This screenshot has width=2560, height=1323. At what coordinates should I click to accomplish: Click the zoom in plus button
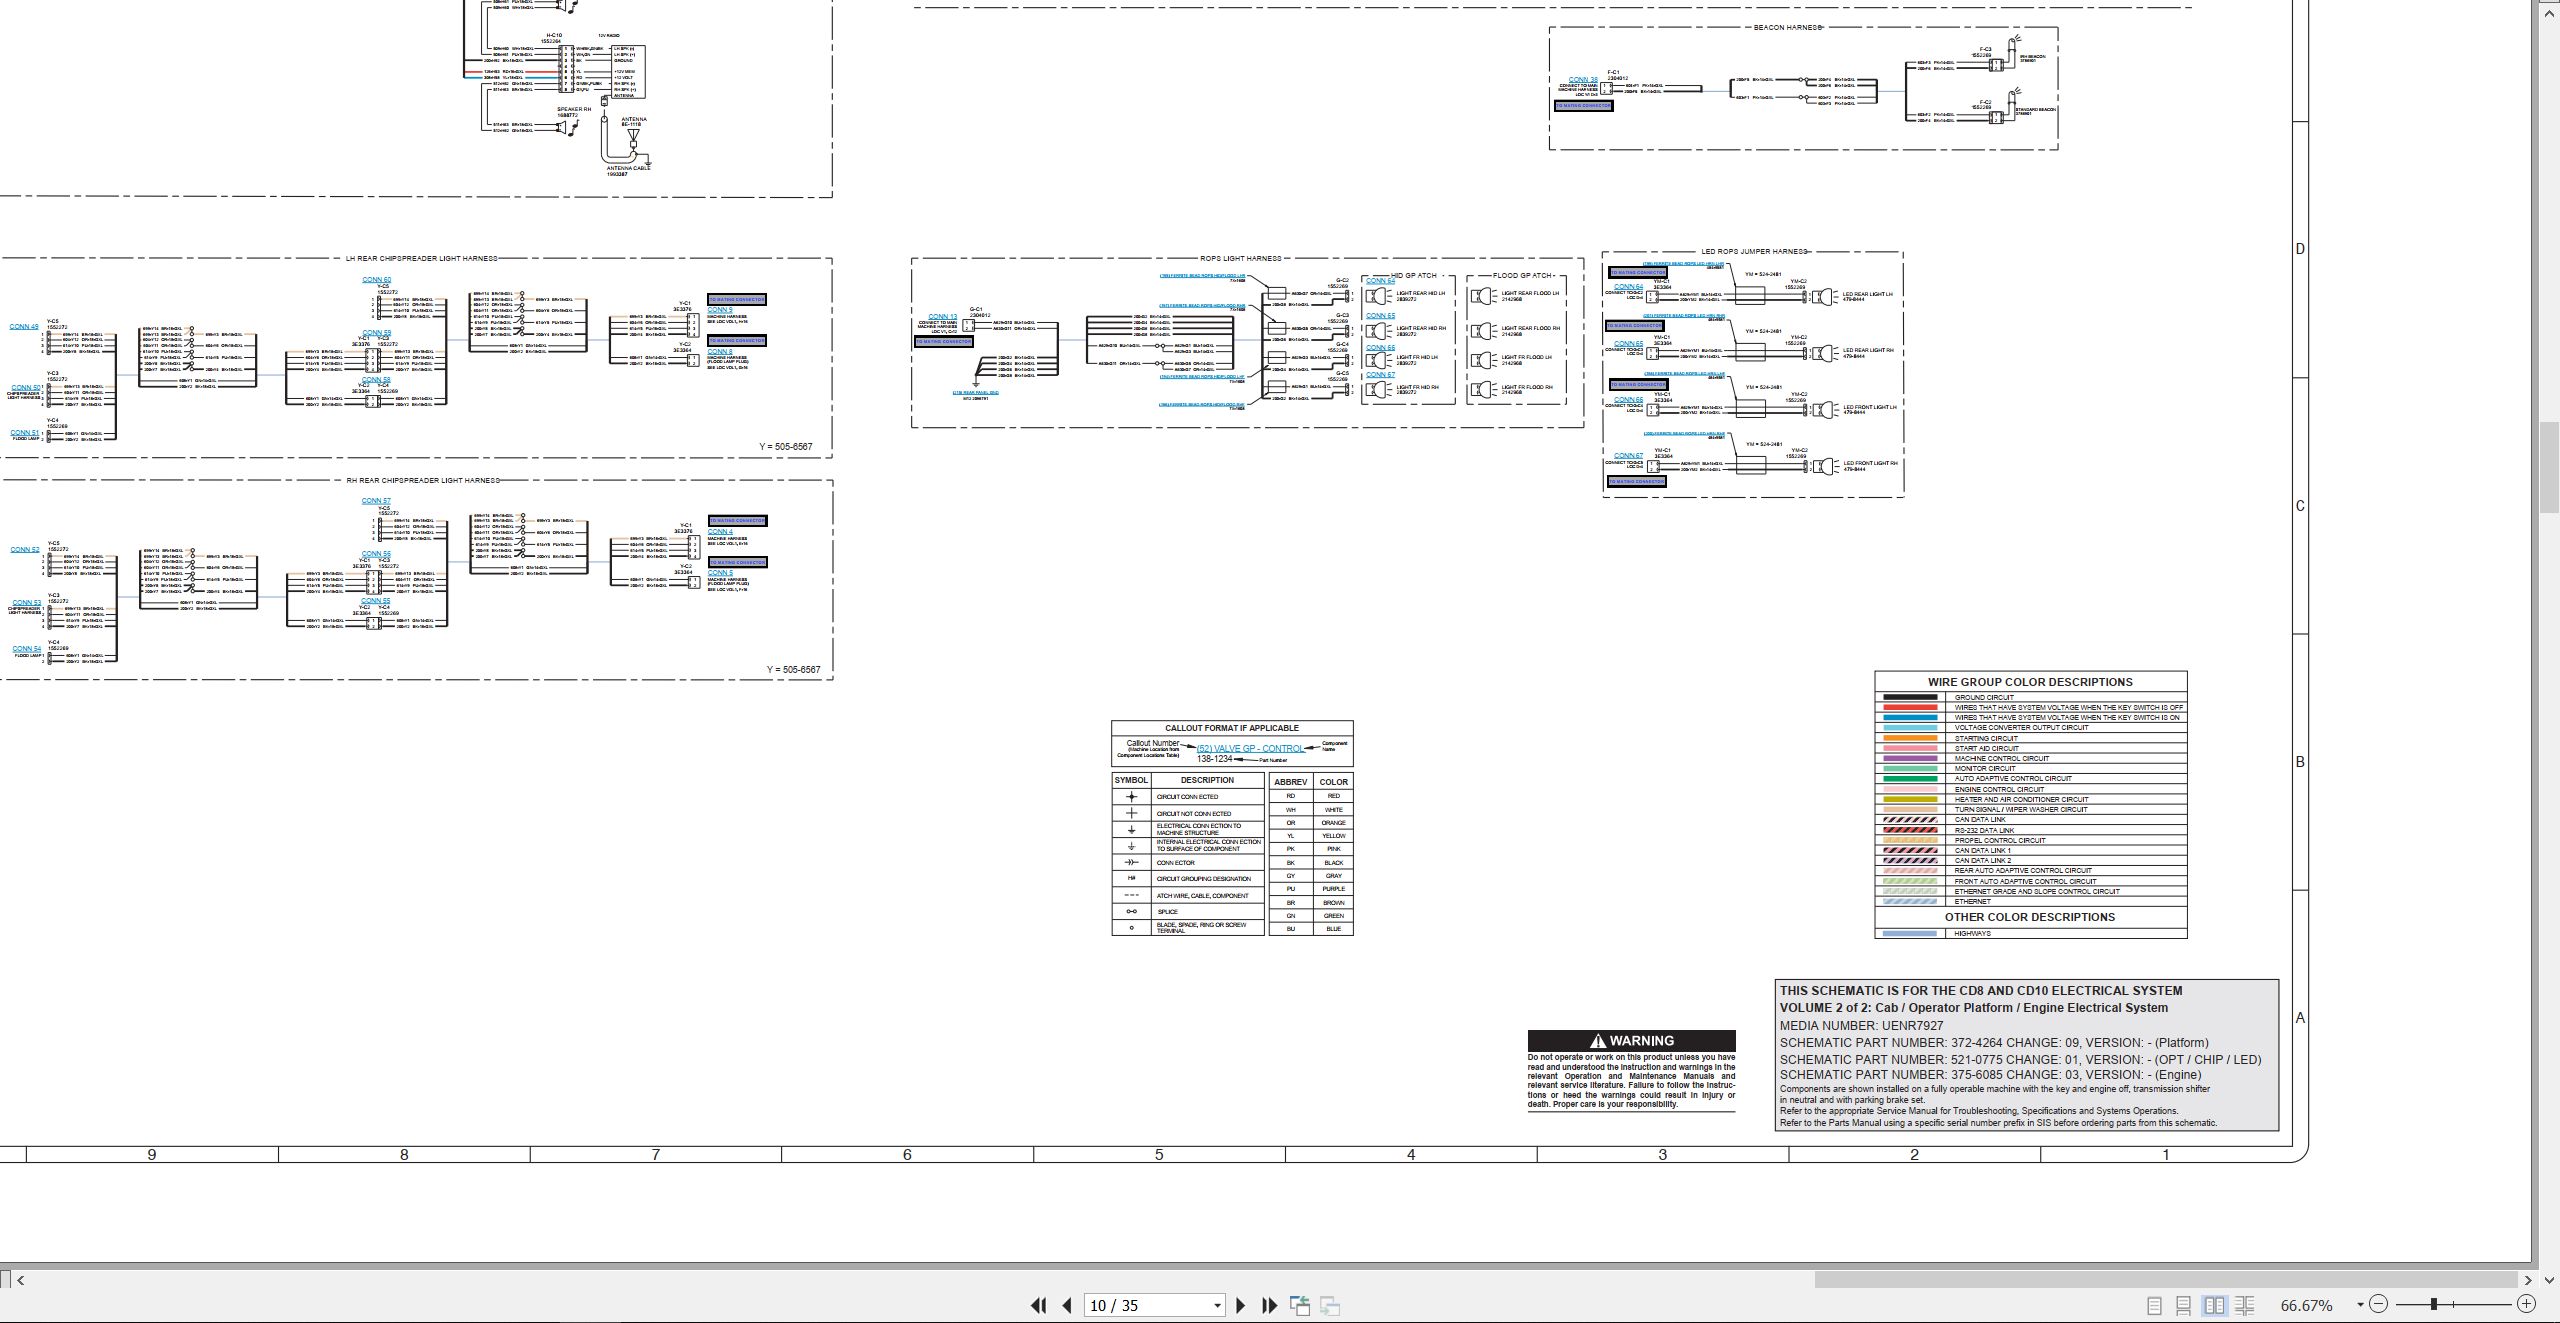2526,1304
